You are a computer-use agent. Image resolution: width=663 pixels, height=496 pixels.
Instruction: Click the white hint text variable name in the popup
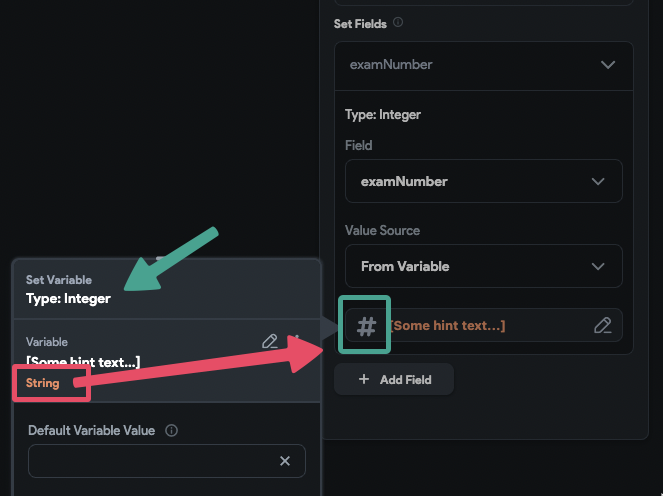point(83,362)
